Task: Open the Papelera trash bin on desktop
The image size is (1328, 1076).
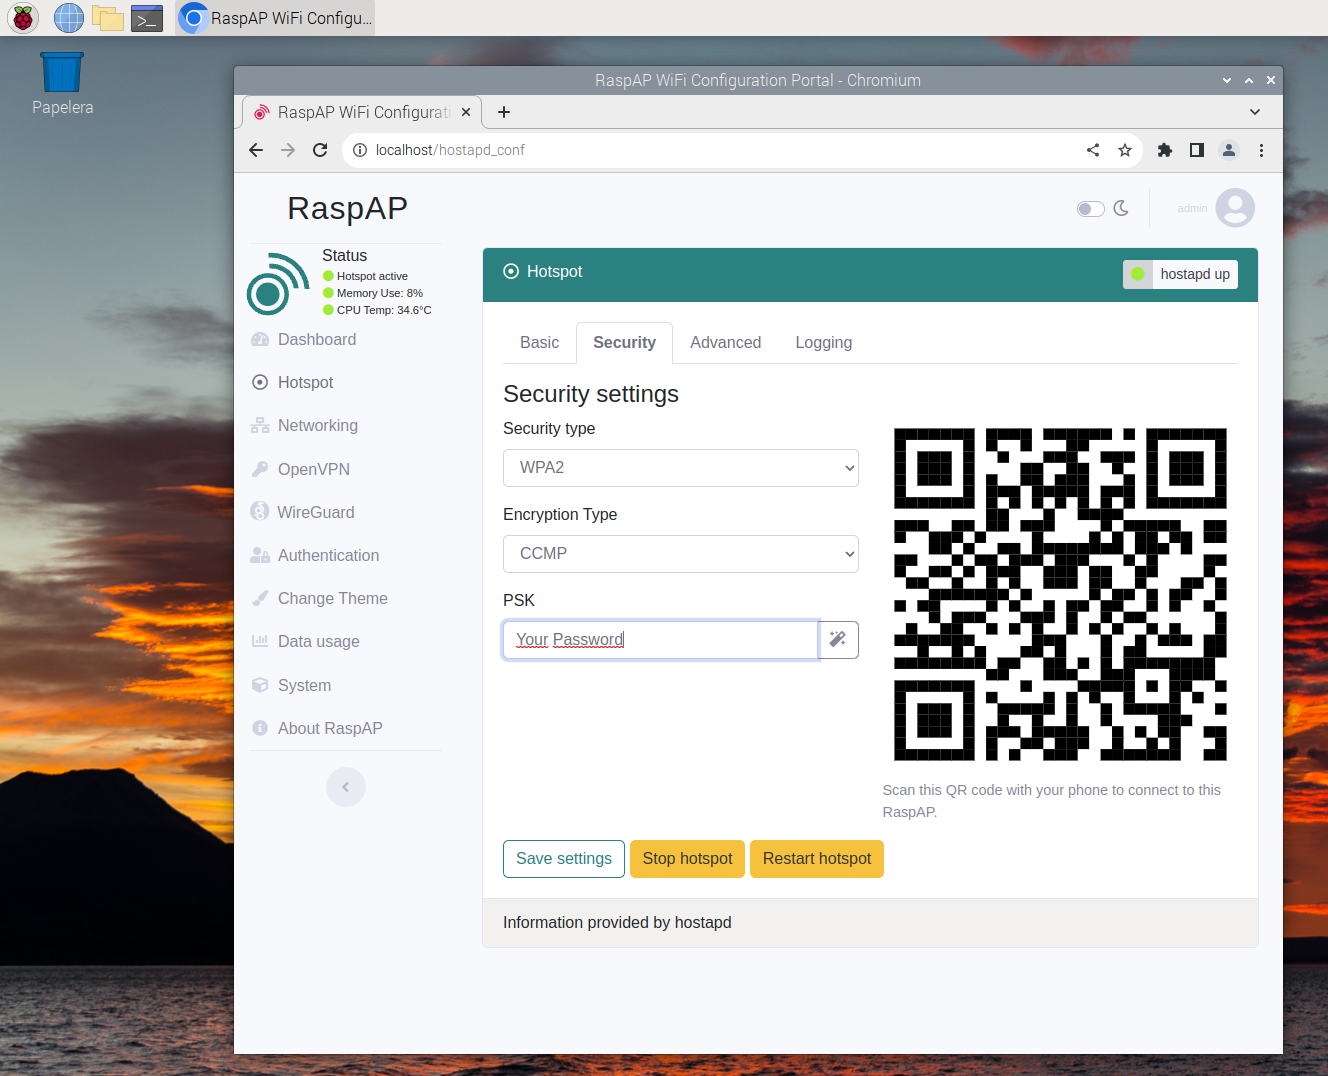Action: coord(62,84)
